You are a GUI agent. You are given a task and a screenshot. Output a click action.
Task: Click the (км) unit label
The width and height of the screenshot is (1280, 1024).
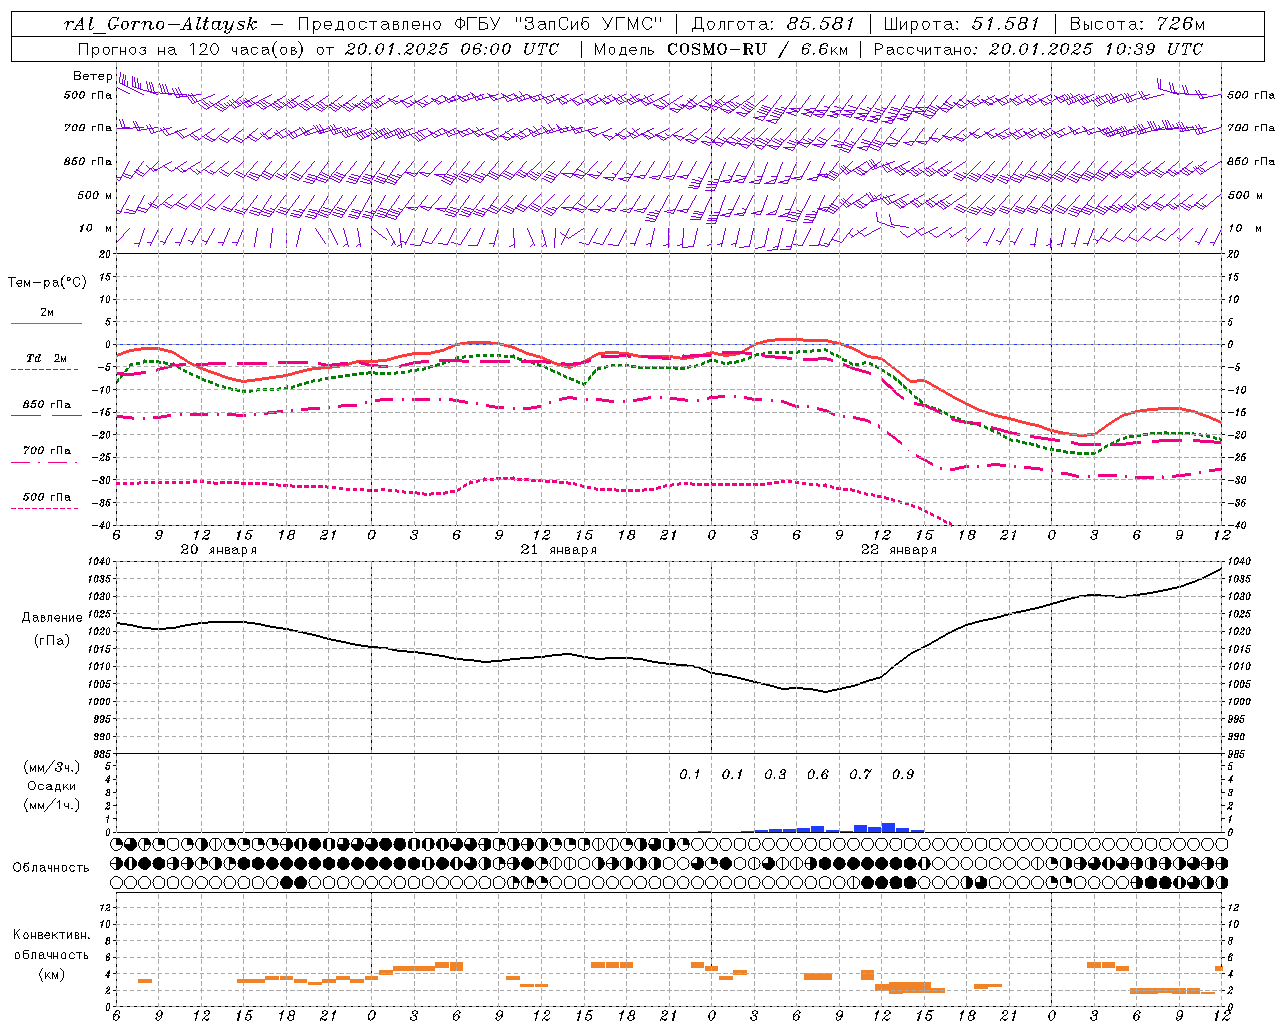[52, 974]
